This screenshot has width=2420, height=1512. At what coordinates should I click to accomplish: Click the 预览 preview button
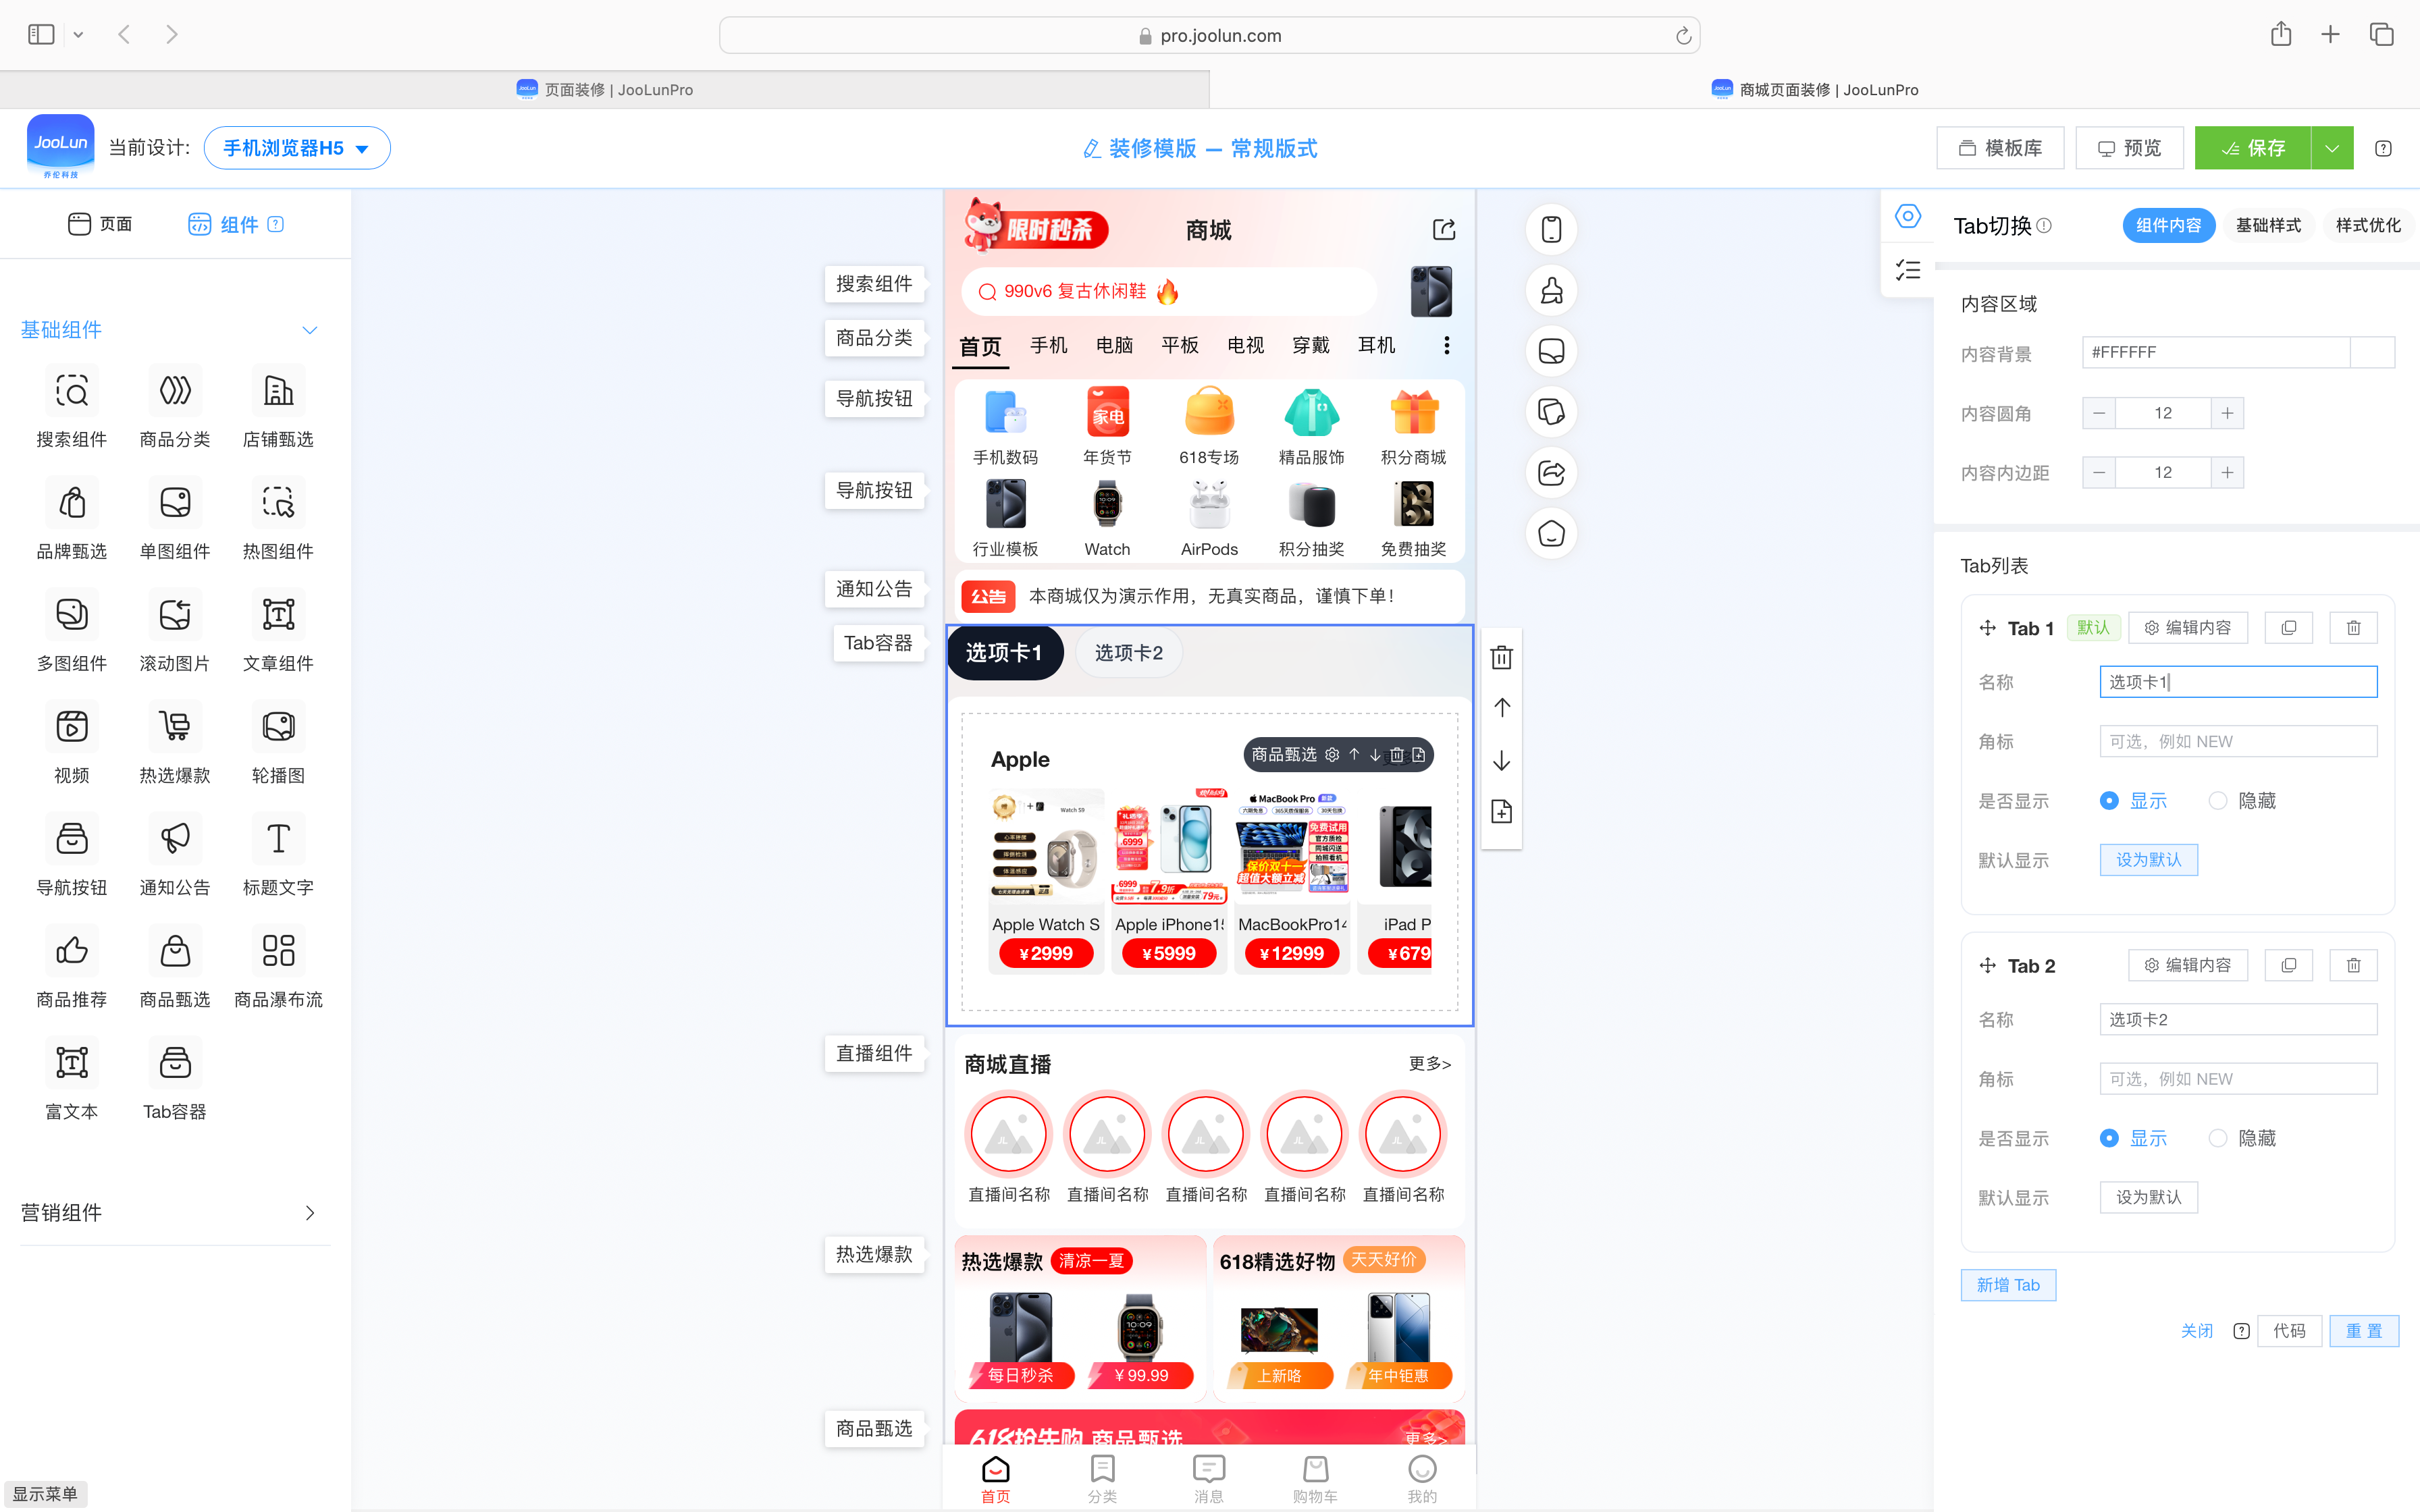click(x=2130, y=148)
